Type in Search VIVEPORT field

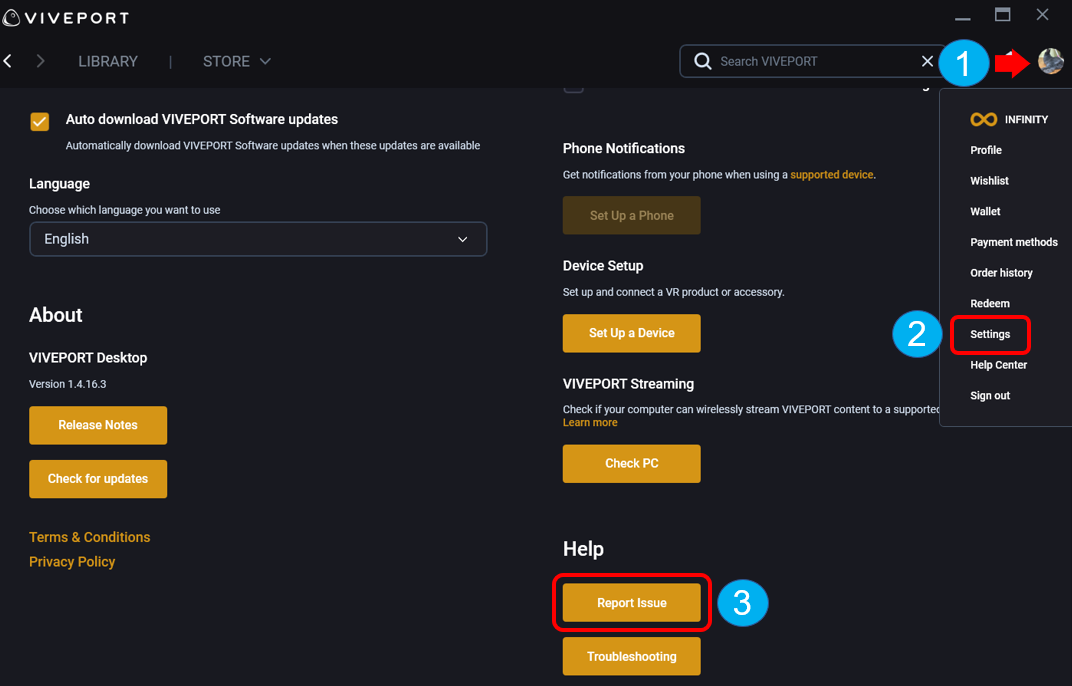tap(814, 62)
